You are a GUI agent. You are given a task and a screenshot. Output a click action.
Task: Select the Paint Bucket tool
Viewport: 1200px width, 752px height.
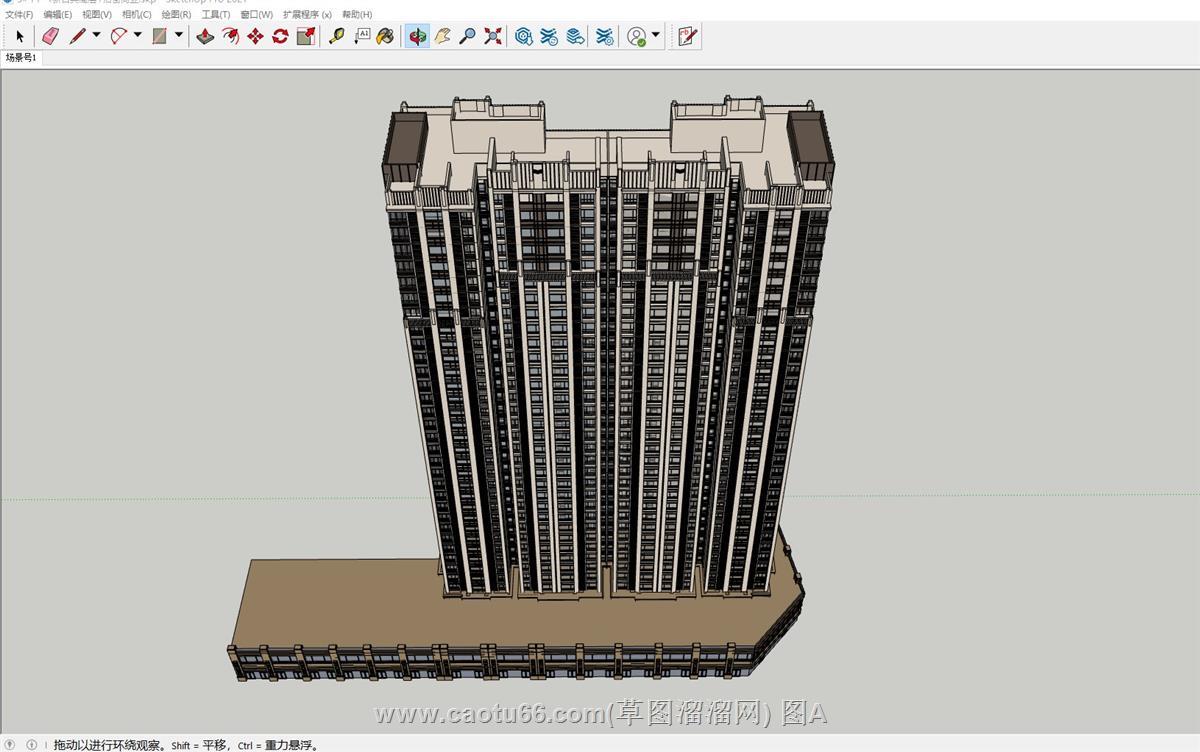click(385, 36)
